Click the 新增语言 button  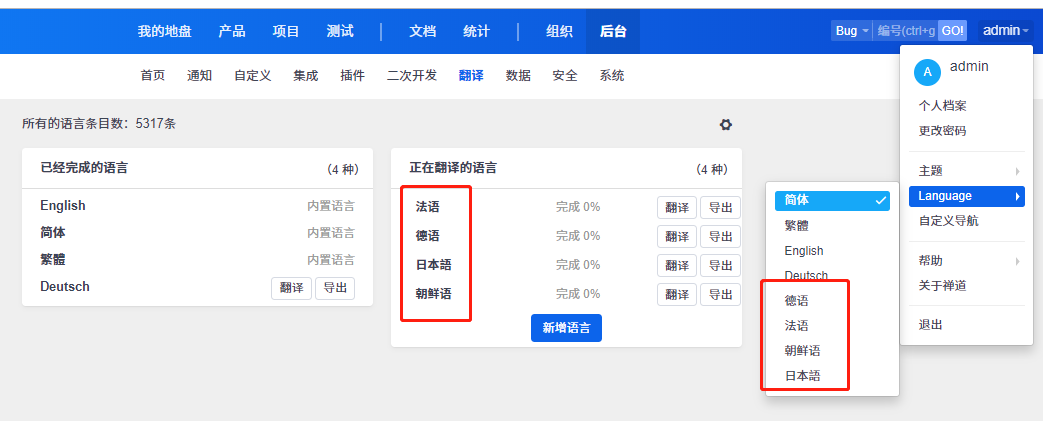pyautogui.click(x=566, y=328)
